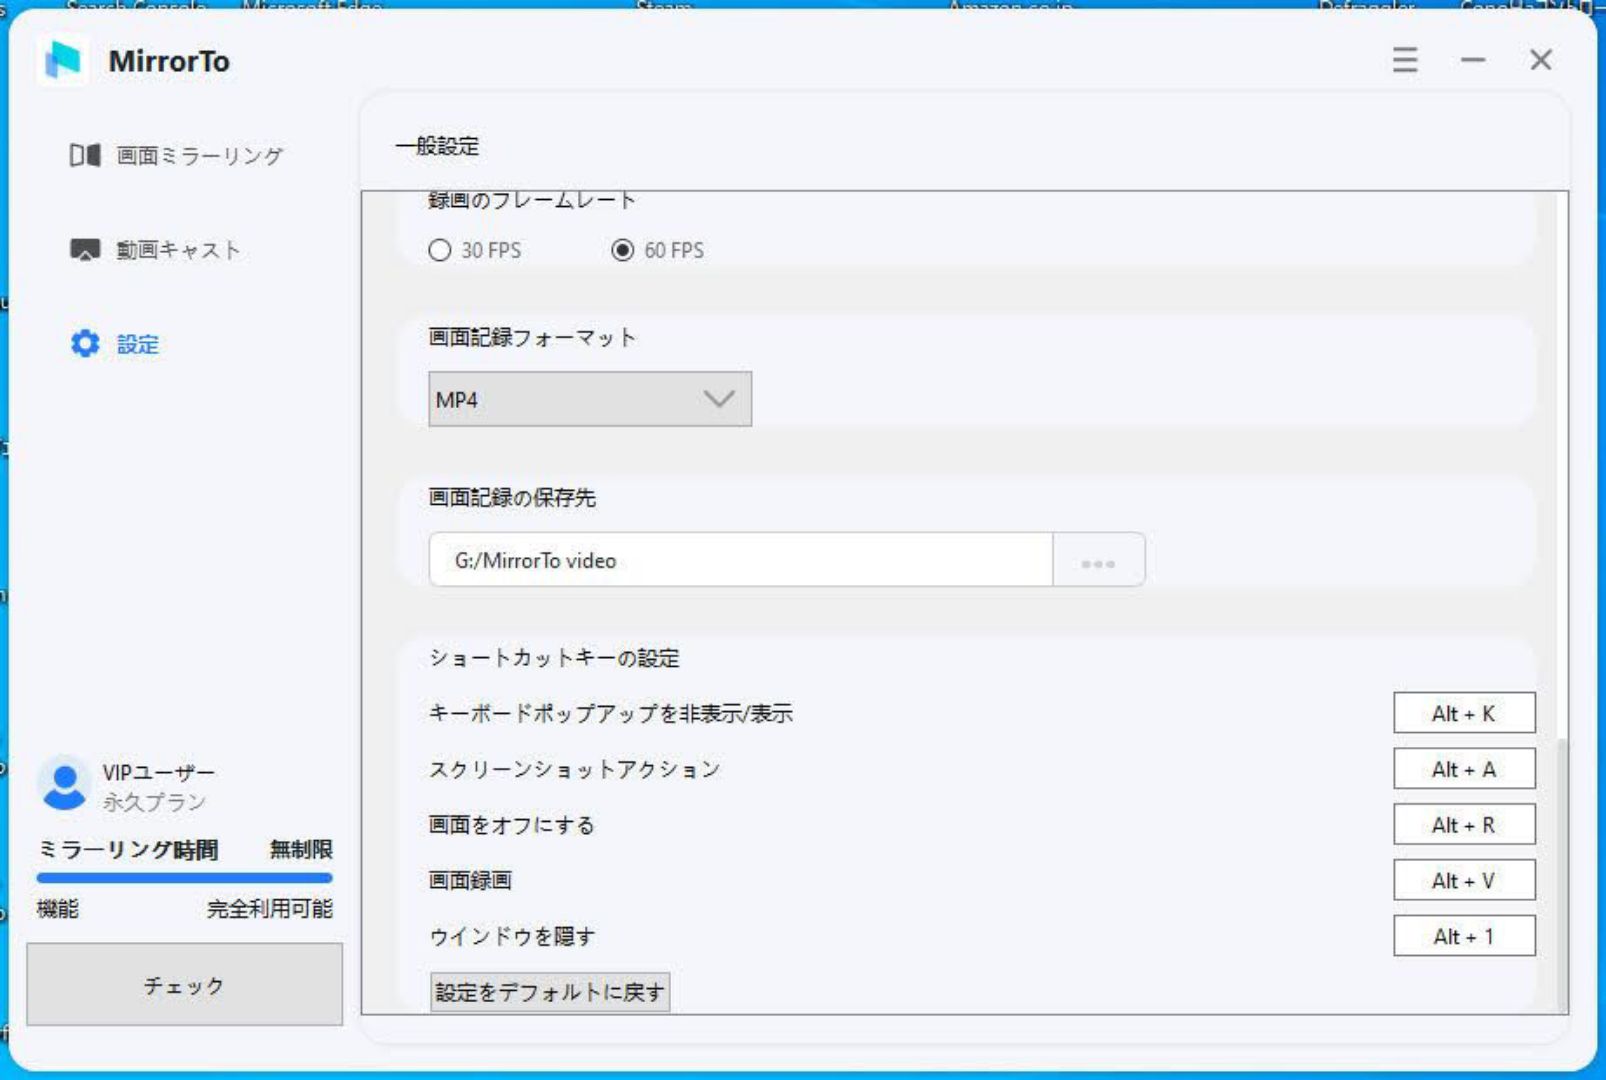Click the MirrorTo logo icon
Viewport: 1606px width, 1080px height.
(x=64, y=61)
